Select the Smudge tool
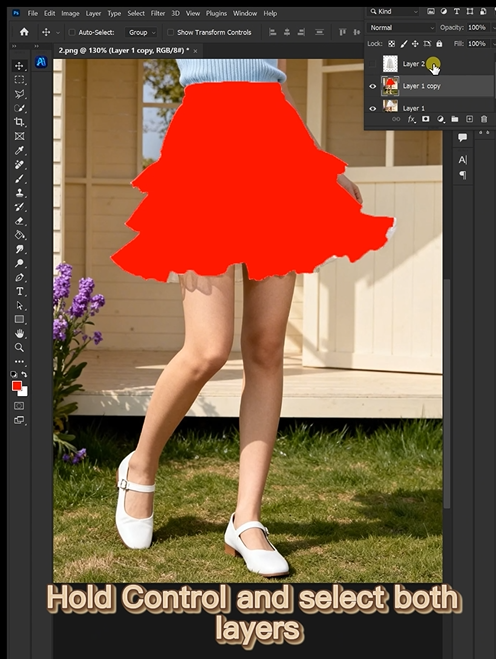This screenshot has width=496, height=659. click(19, 249)
